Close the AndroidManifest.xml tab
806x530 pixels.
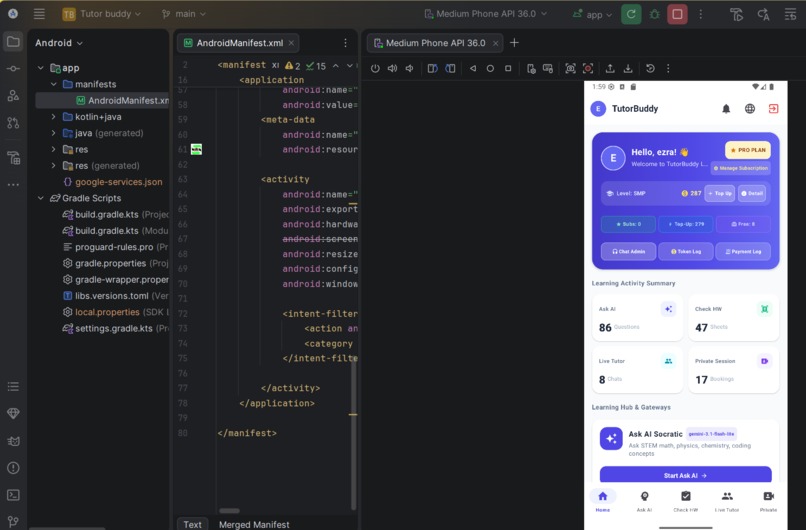[x=291, y=43]
